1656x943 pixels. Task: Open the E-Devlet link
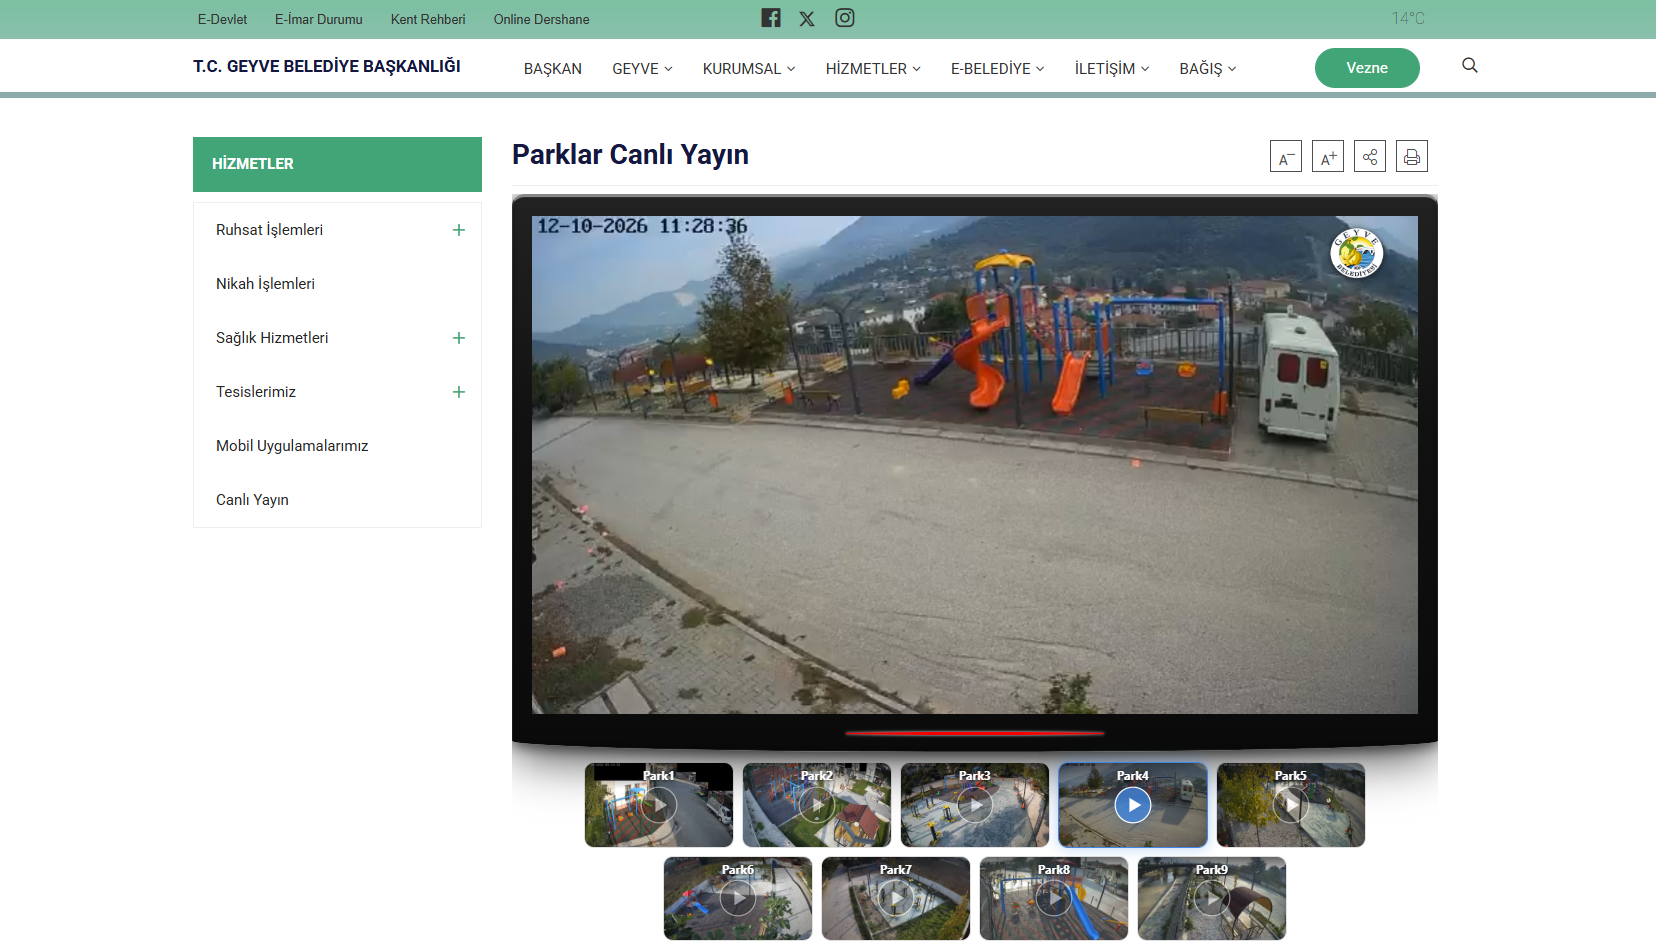(x=222, y=19)
